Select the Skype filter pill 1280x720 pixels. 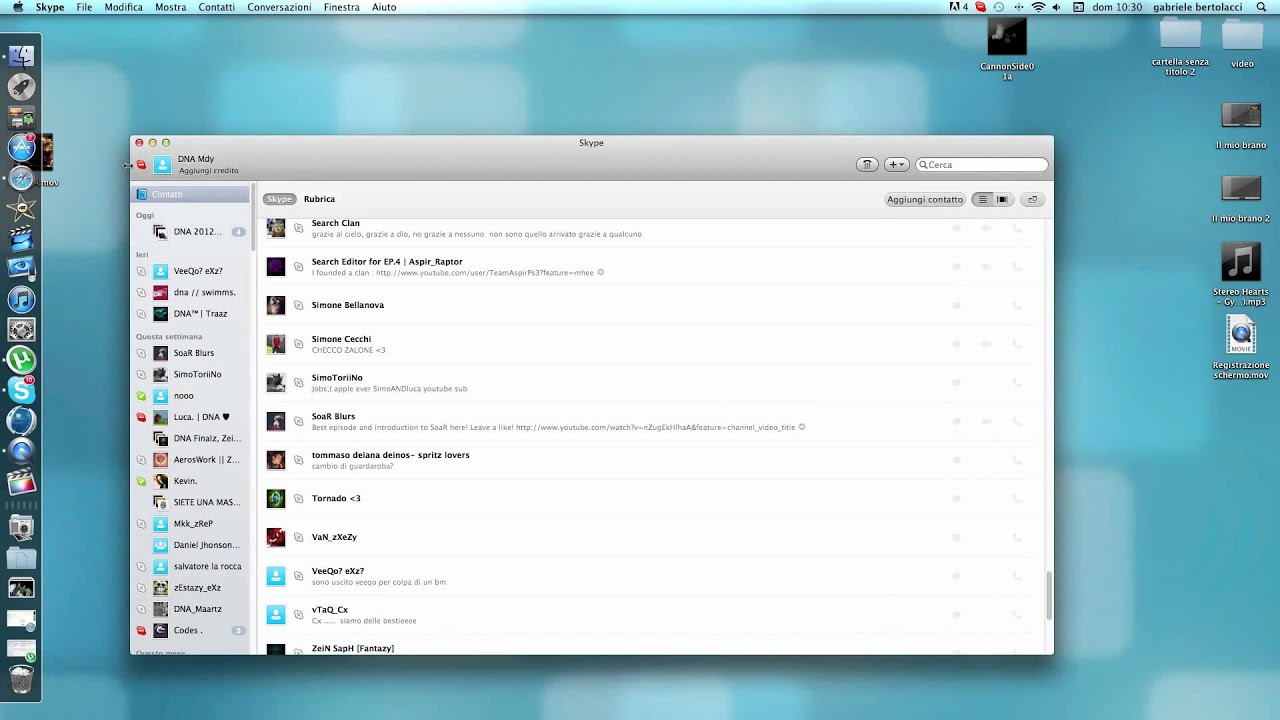click(x=279, y=199)
